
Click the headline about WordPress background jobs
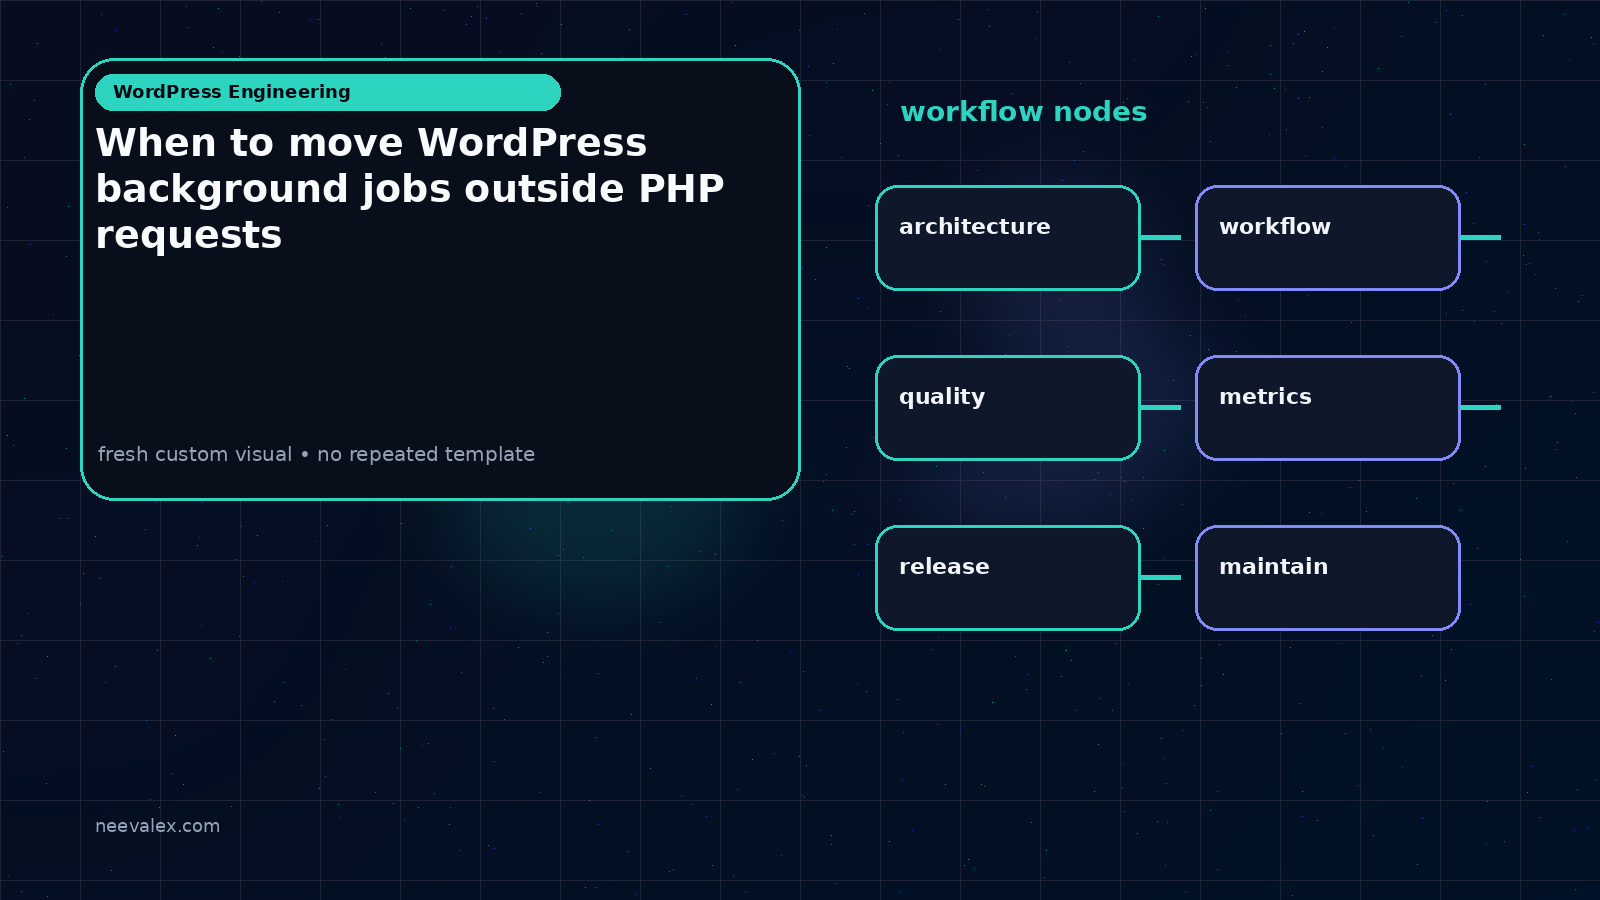point(410,189)
